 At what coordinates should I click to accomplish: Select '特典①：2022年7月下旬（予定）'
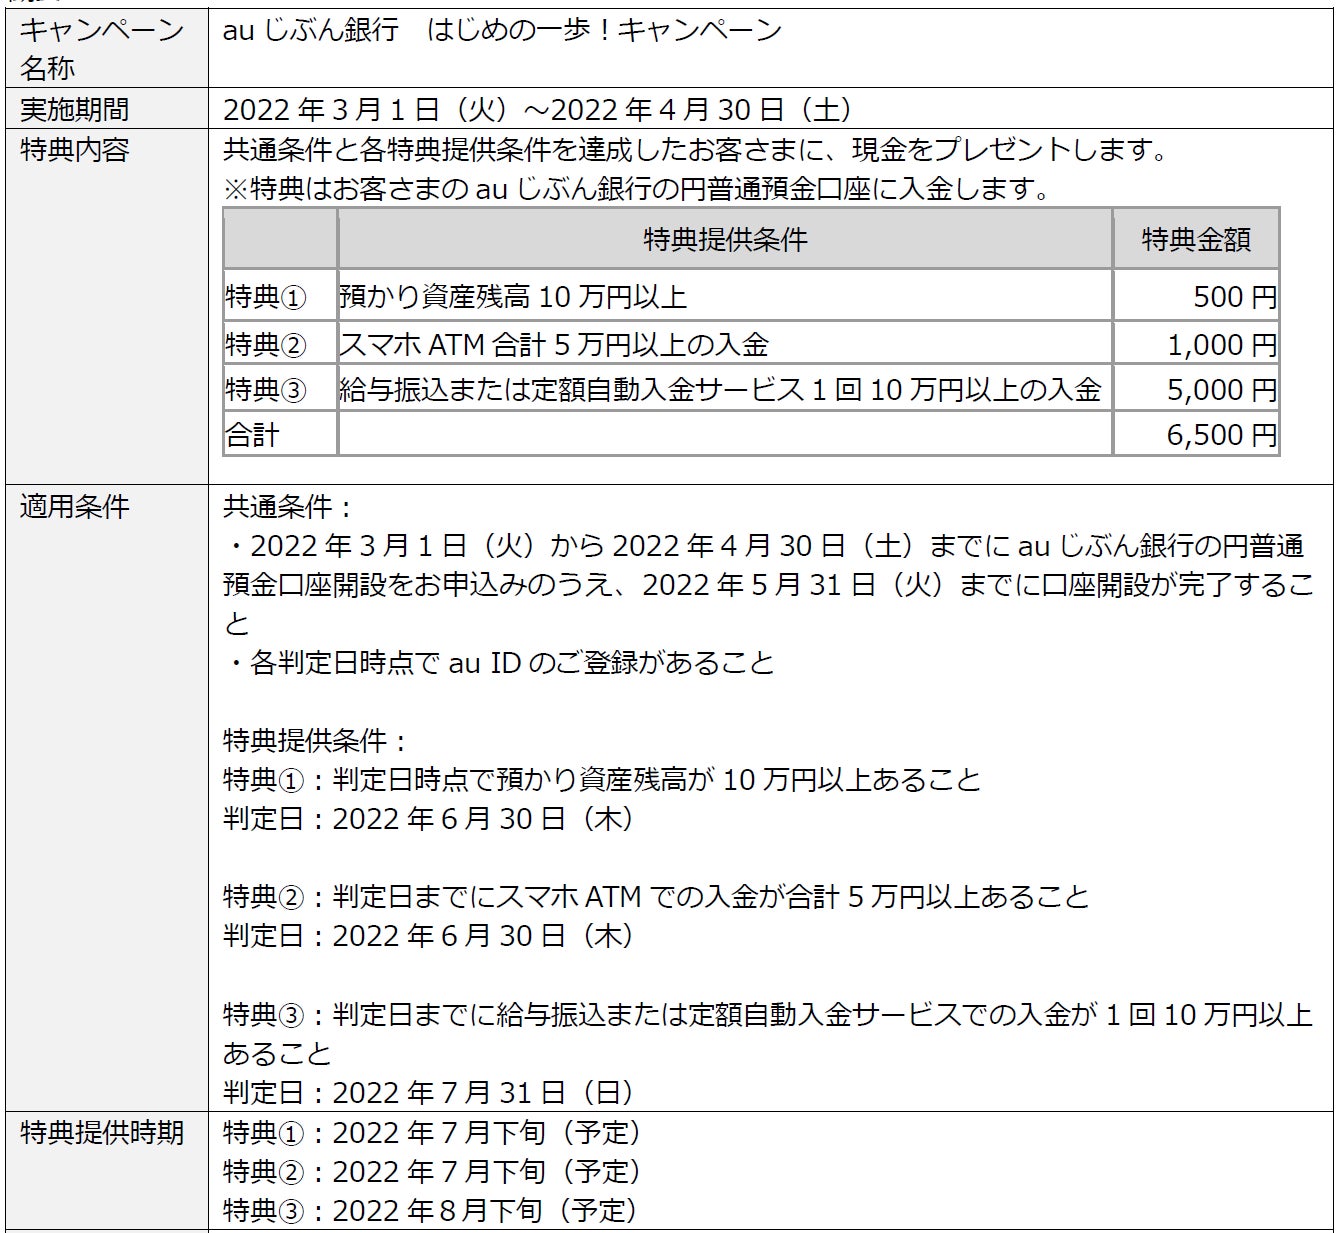pos(432,1132)
